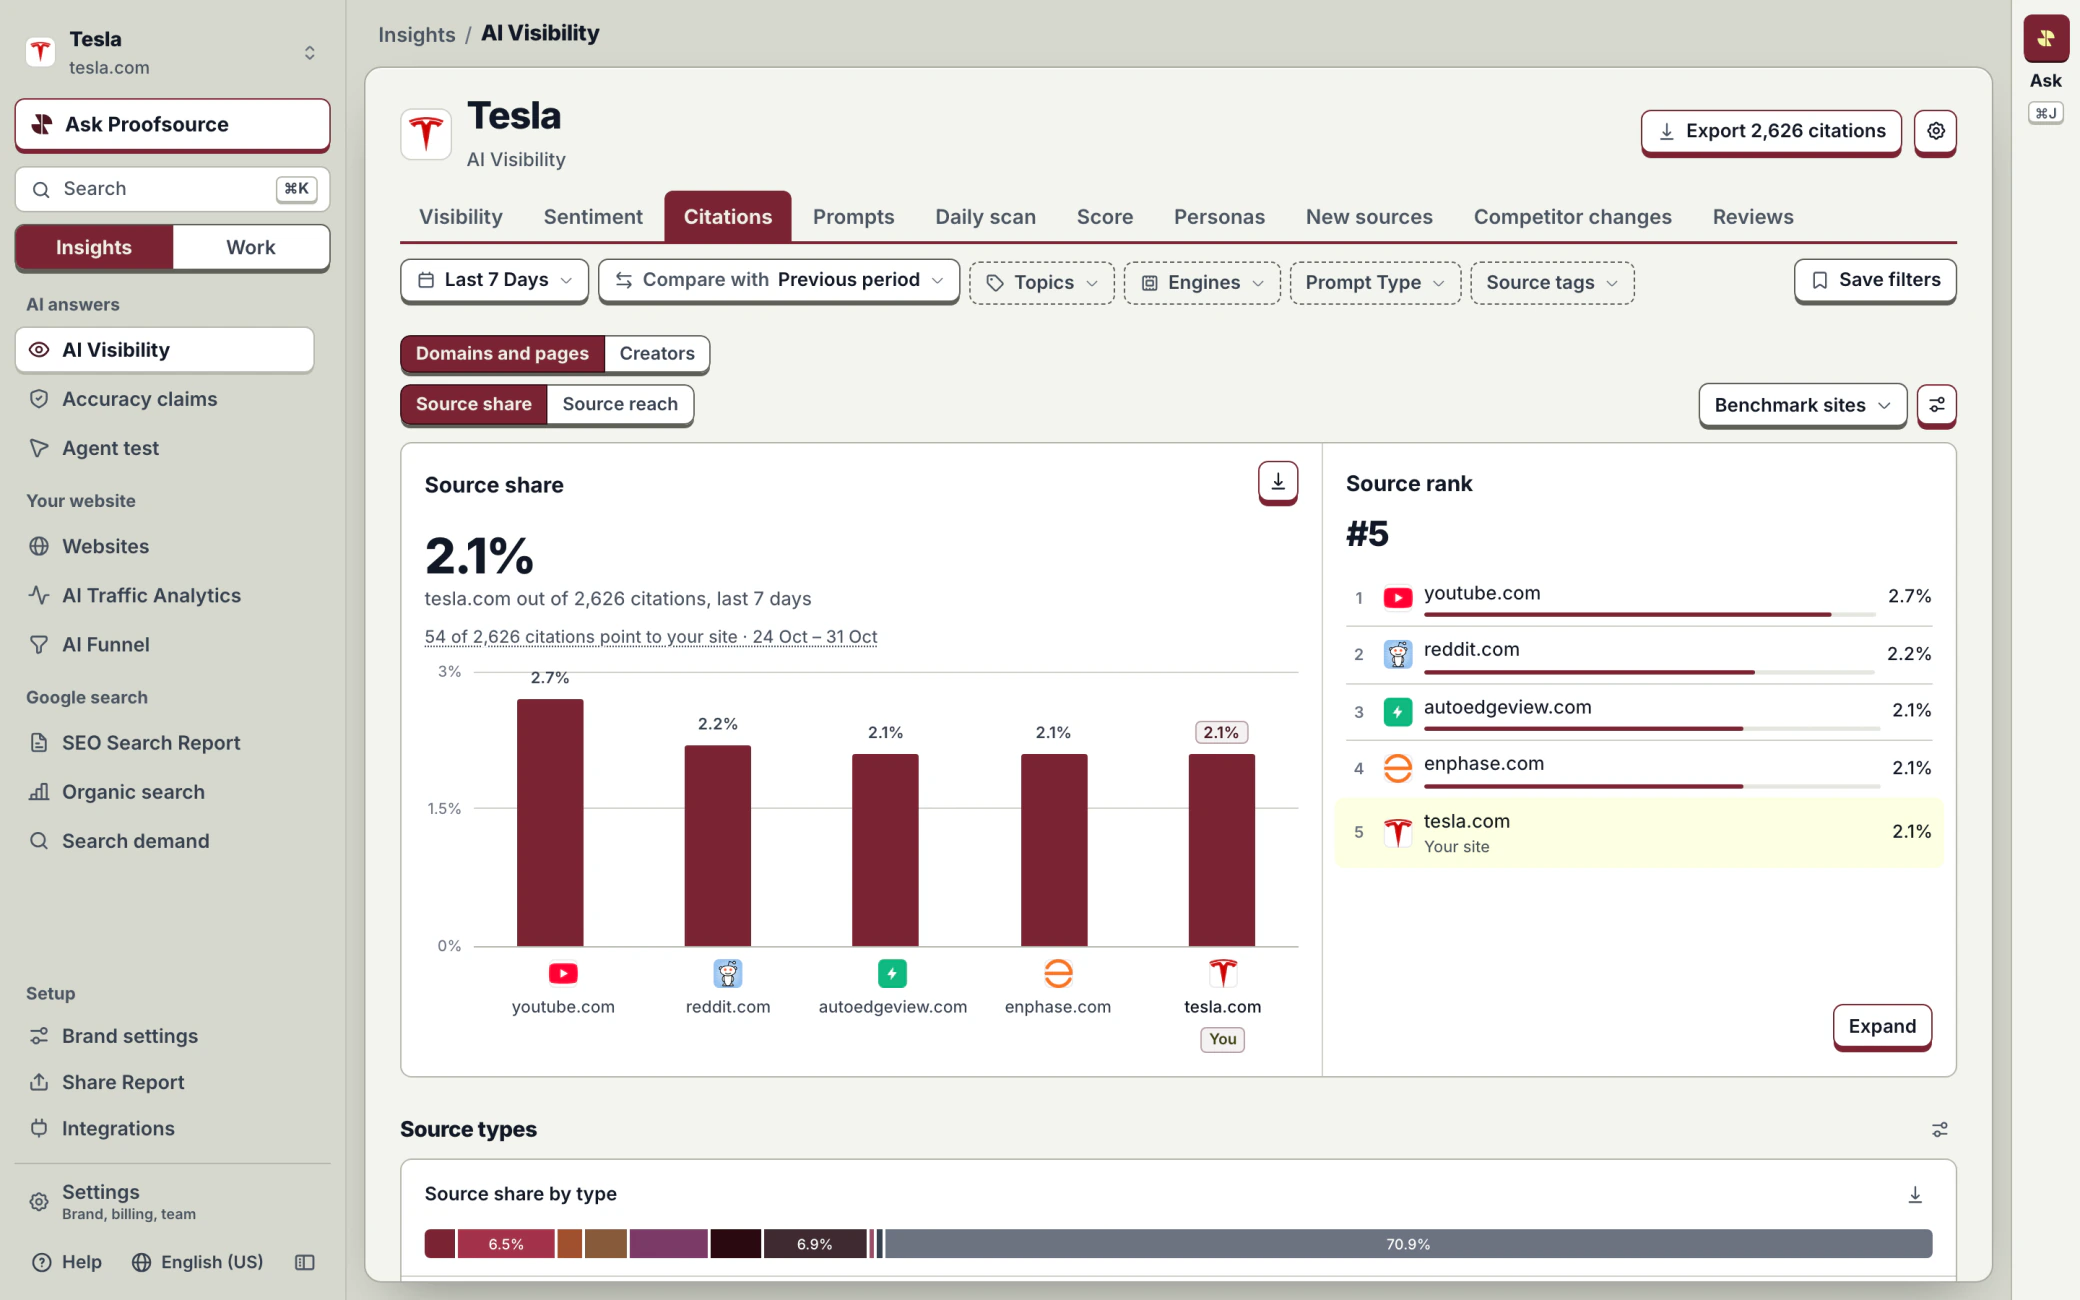Open the Prompts tab

coord(853,217)
